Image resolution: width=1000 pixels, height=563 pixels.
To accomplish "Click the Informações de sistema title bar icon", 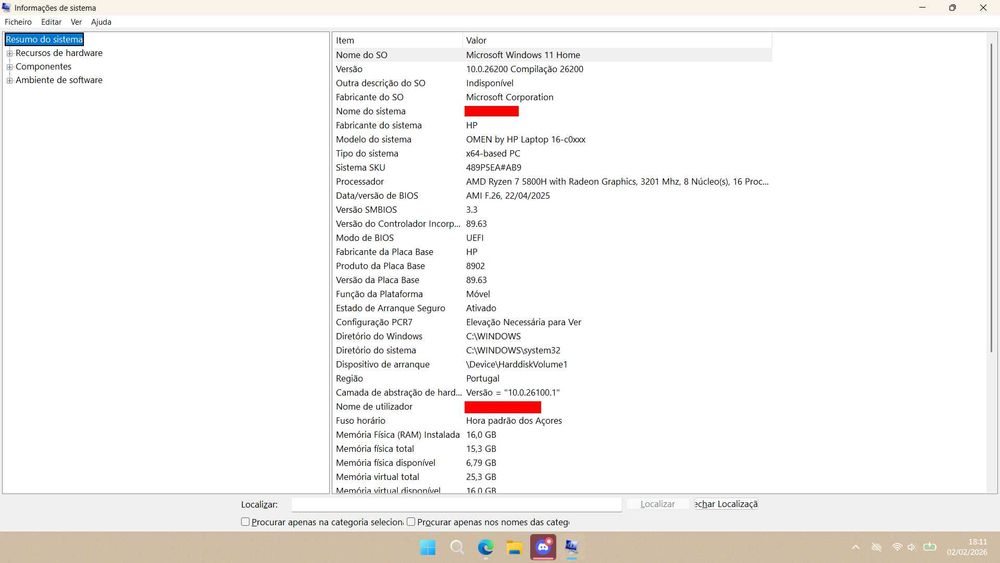I will click(x=6, y=8).
